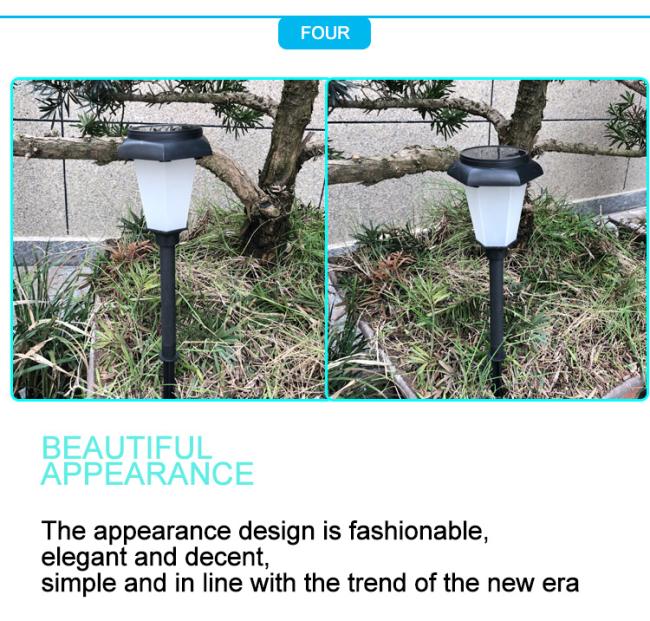Select the white lampshade in left photo
The height and width of the screenshot is (621, 650).
pyautogui.click(x=165, y=194)
